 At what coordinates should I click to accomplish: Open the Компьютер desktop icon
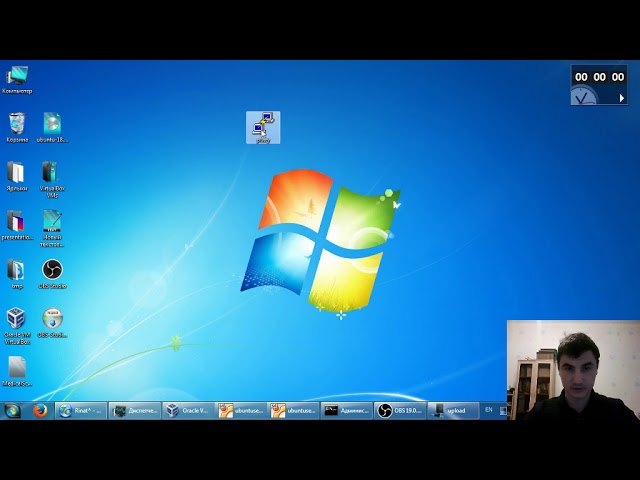[x=17, y=80]
